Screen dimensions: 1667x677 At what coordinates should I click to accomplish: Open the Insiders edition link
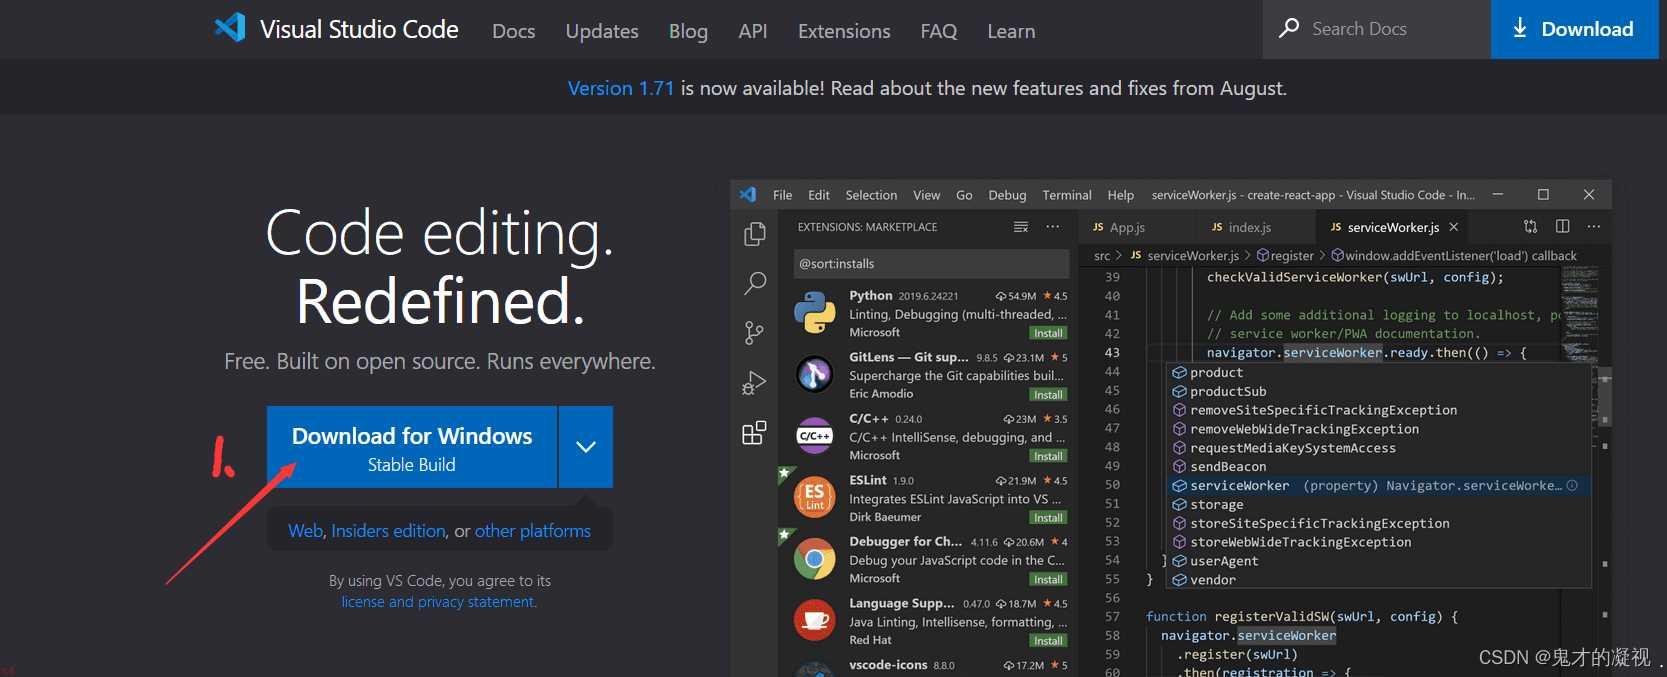point(388,531)
